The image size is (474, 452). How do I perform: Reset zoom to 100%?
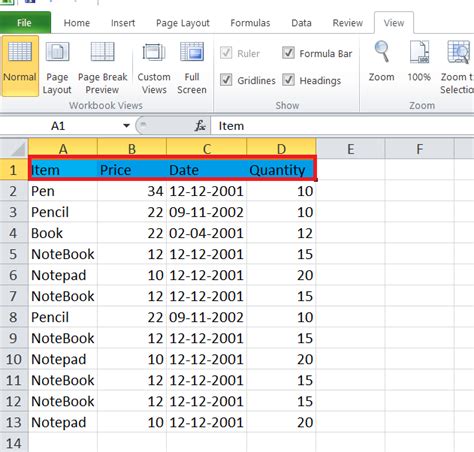tap(419, 62)
